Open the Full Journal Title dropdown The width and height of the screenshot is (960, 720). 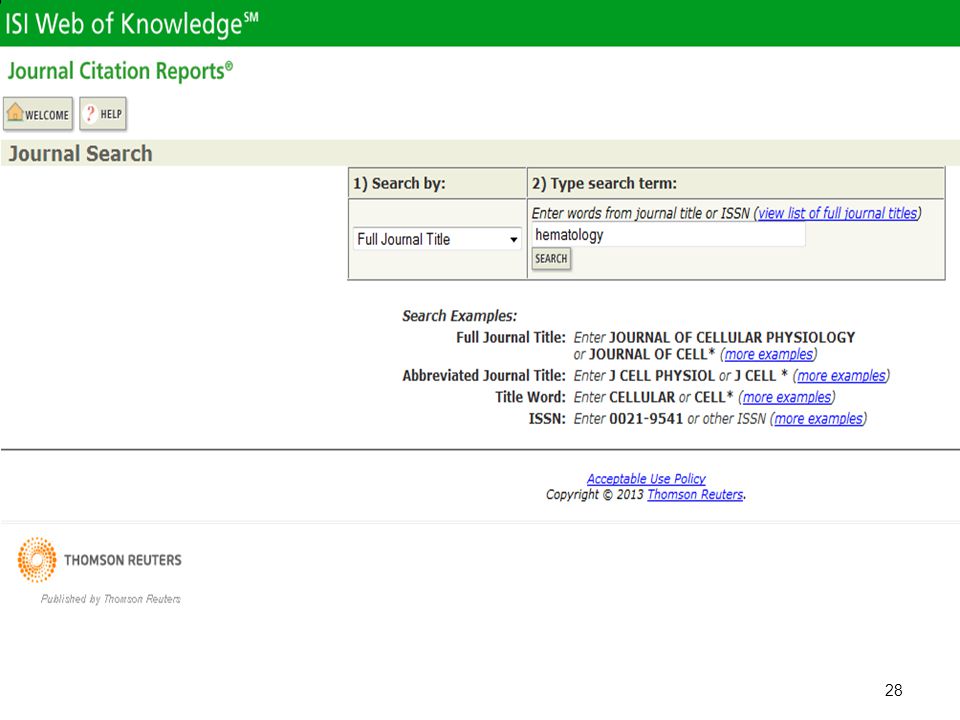pyautogui.click(x=437, y=239)
